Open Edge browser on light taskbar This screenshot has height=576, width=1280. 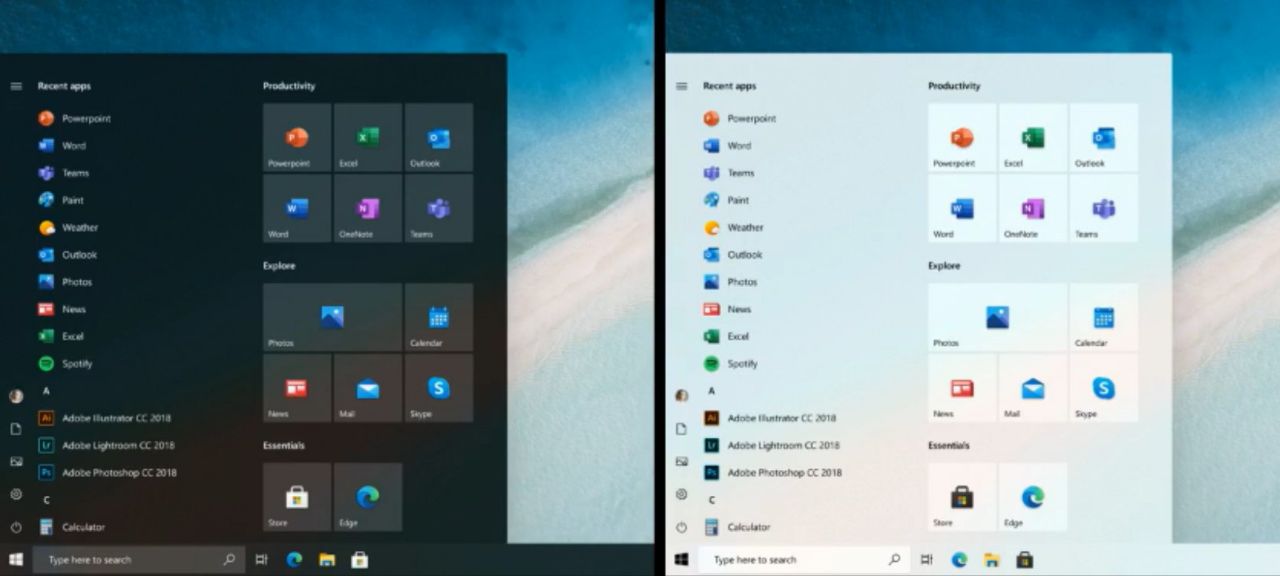pos(959,560)
